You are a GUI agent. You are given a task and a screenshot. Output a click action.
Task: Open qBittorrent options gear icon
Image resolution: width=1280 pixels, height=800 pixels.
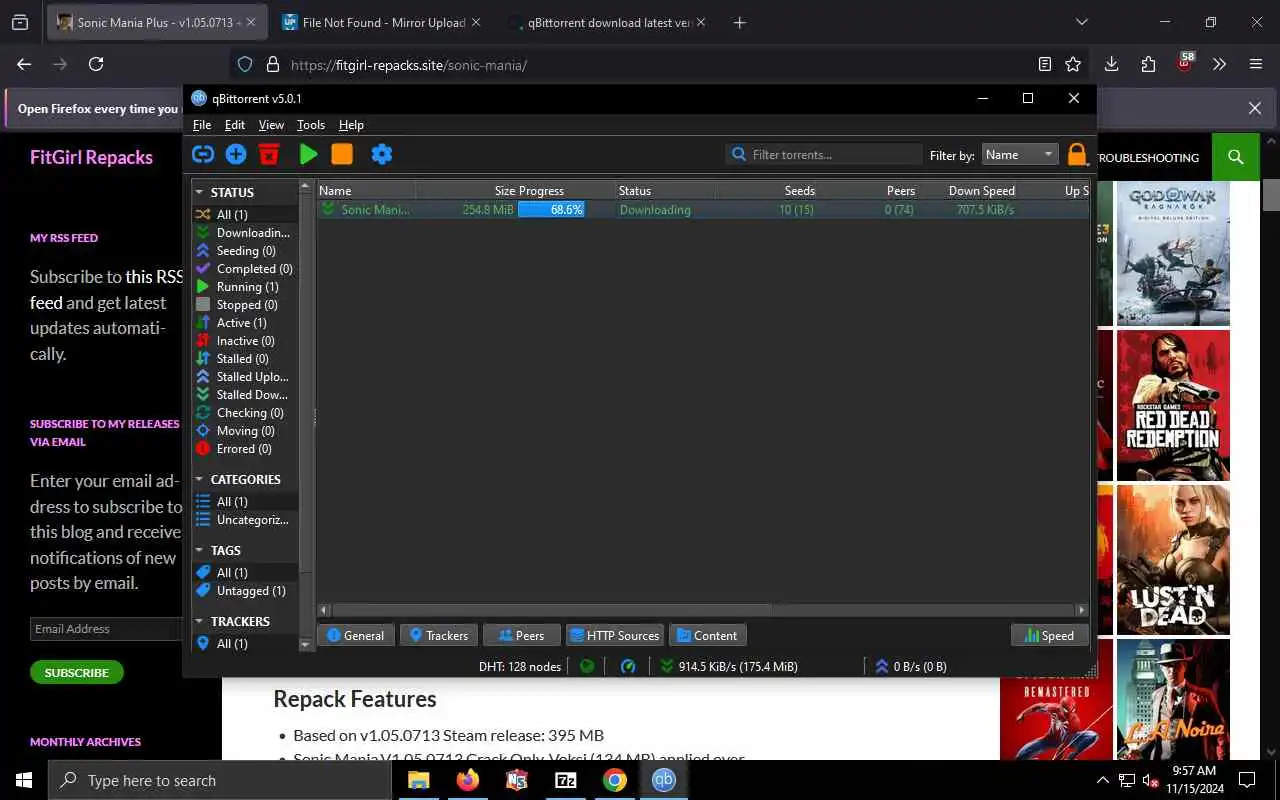(x=382, y=154)
